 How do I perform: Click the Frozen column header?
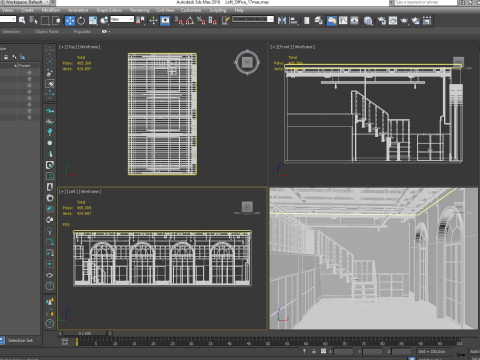(25, 66)
